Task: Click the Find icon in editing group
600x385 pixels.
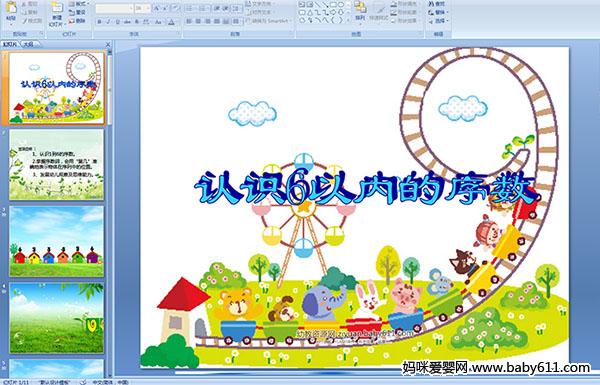Action: tap(437, 3)
